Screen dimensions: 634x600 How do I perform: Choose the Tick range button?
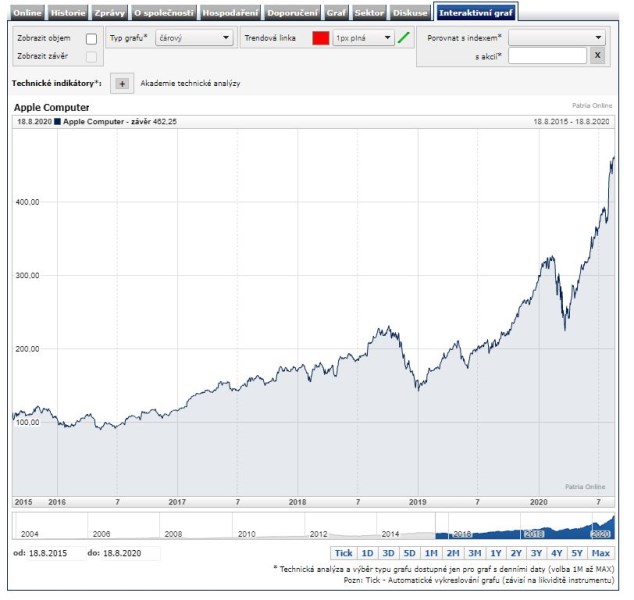(343, 553)
